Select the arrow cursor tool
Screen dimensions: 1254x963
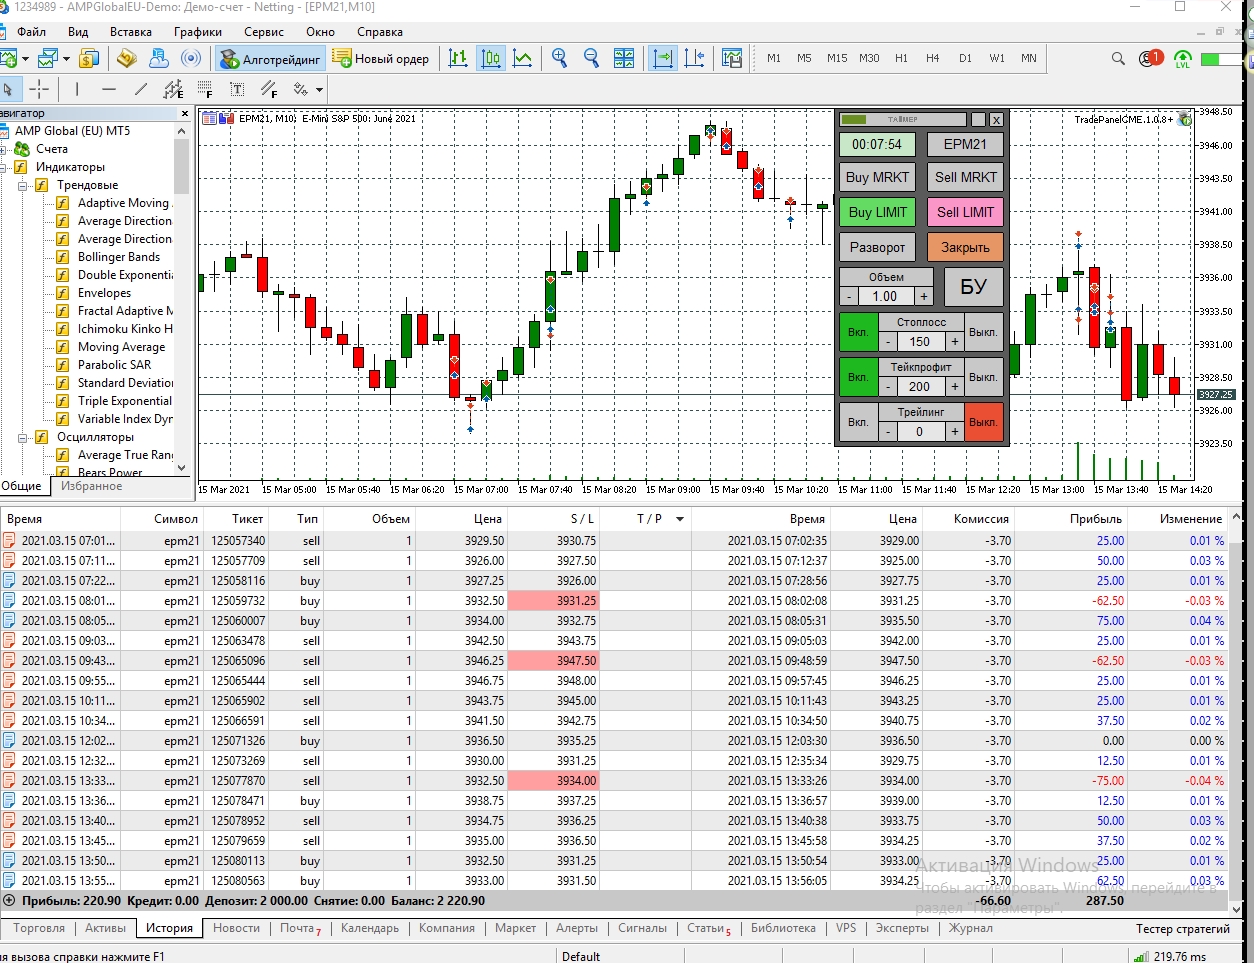[x=8, y=89]
